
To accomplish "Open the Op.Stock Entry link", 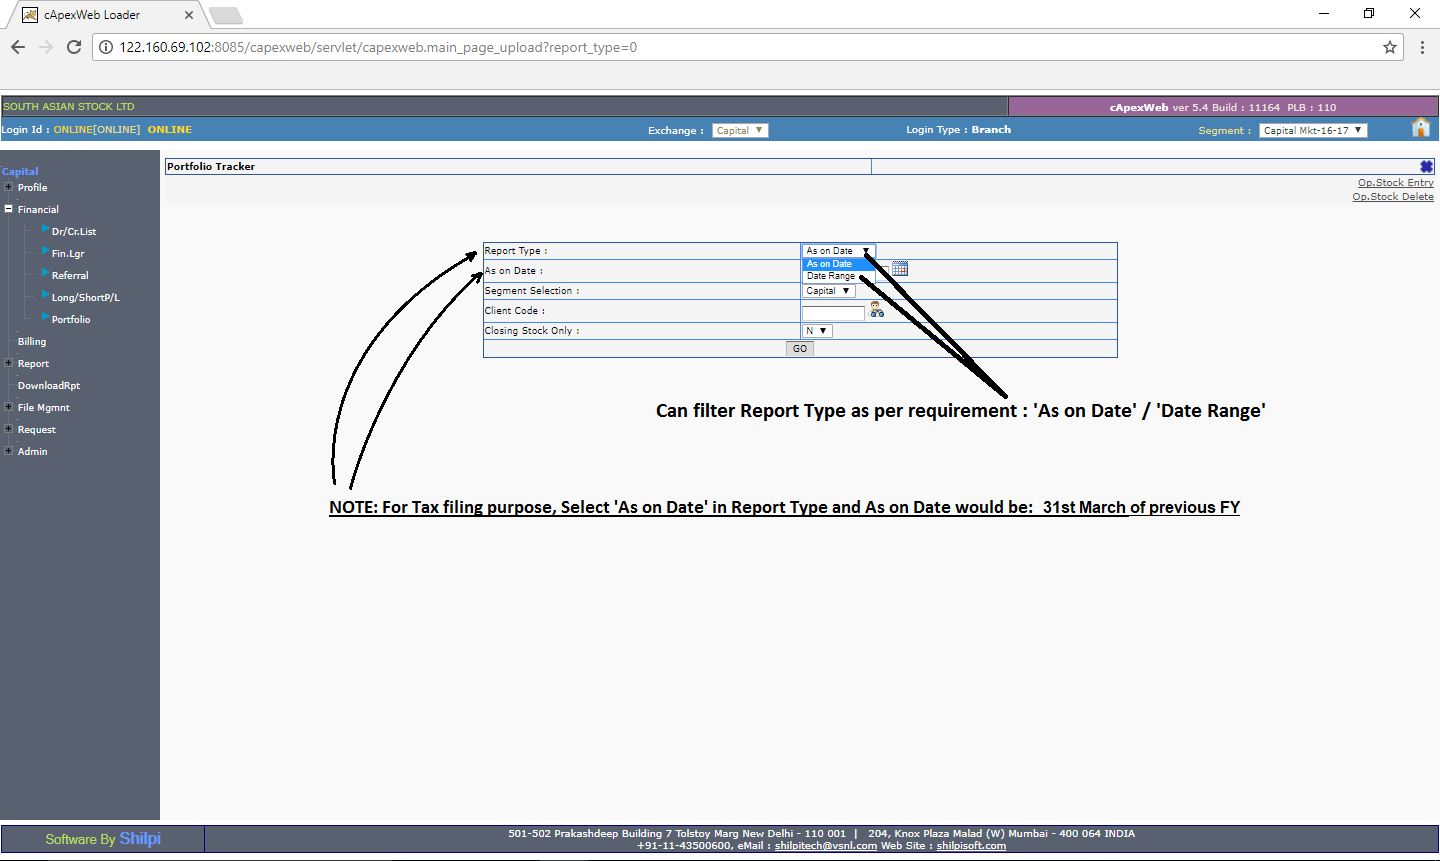I will point(1396,183).
